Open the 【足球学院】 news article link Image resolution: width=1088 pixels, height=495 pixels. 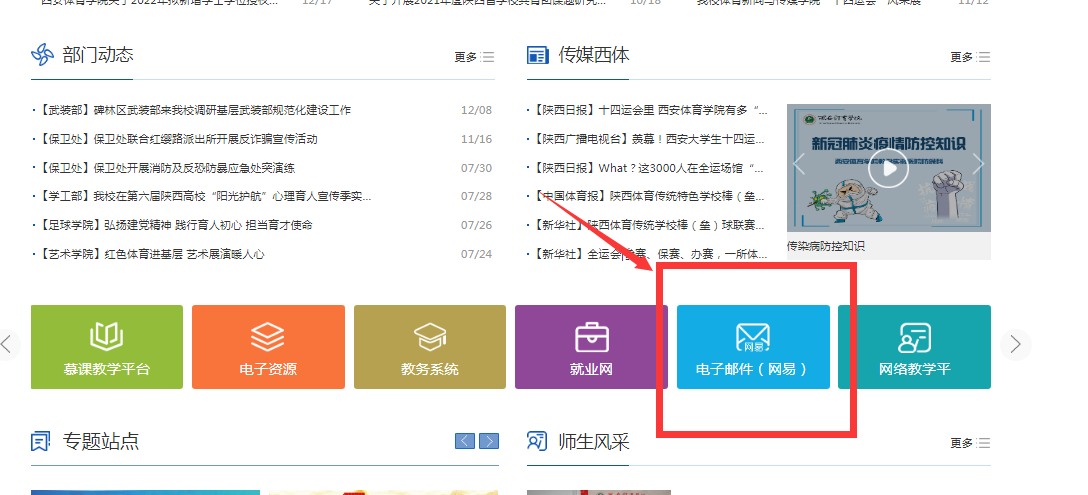(175, 225)
